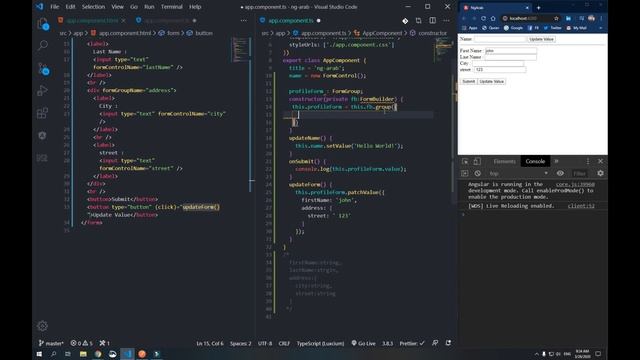Image resolution: width=640 pixels, height=360 pixels.
Task: Click the browser home button
Action: coord(493,18)
